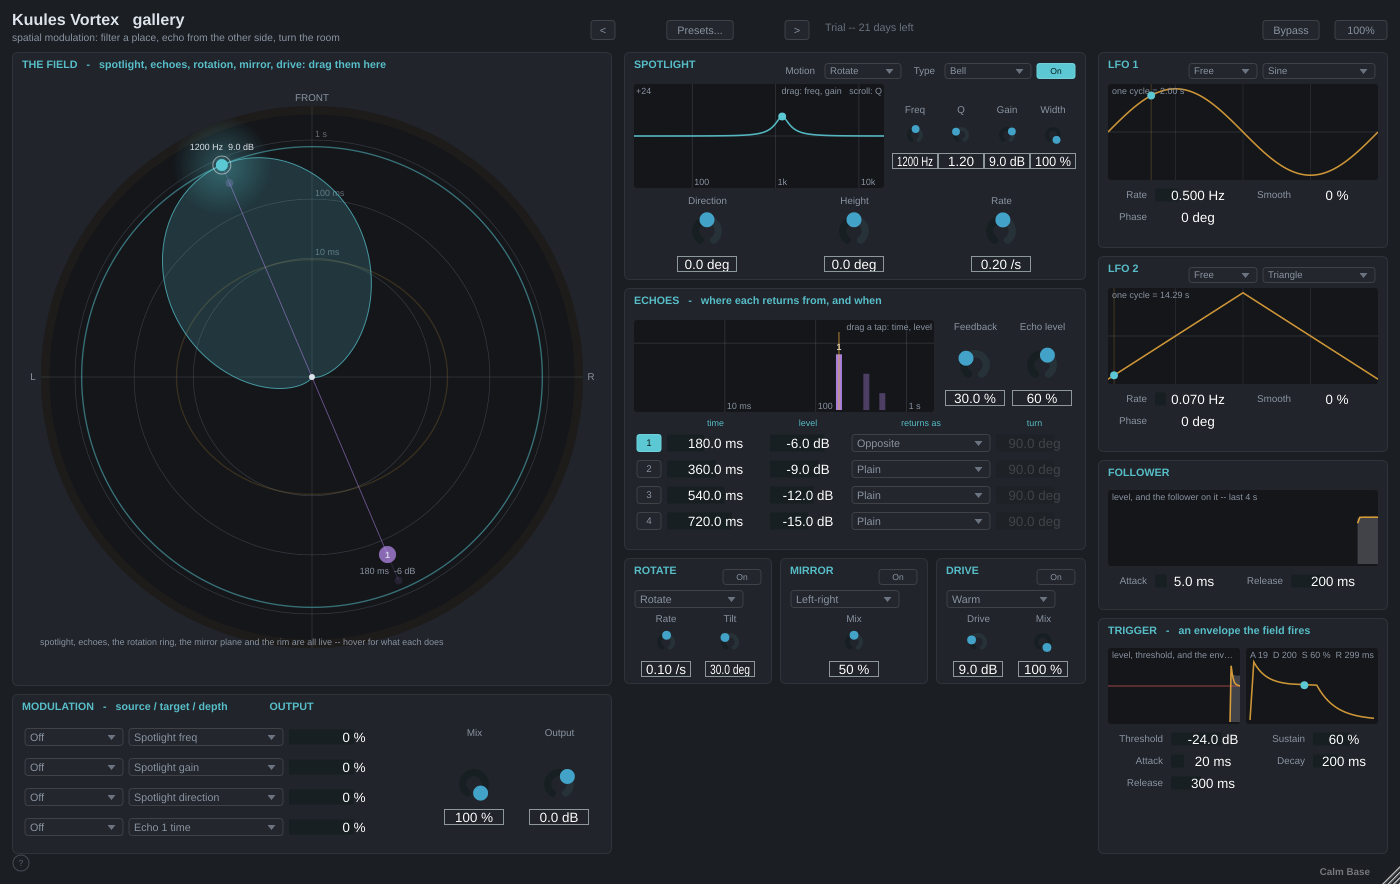1400x884 pixels.
Task: Click the Spotlight Freq knob
Action: tap(915, 133)
